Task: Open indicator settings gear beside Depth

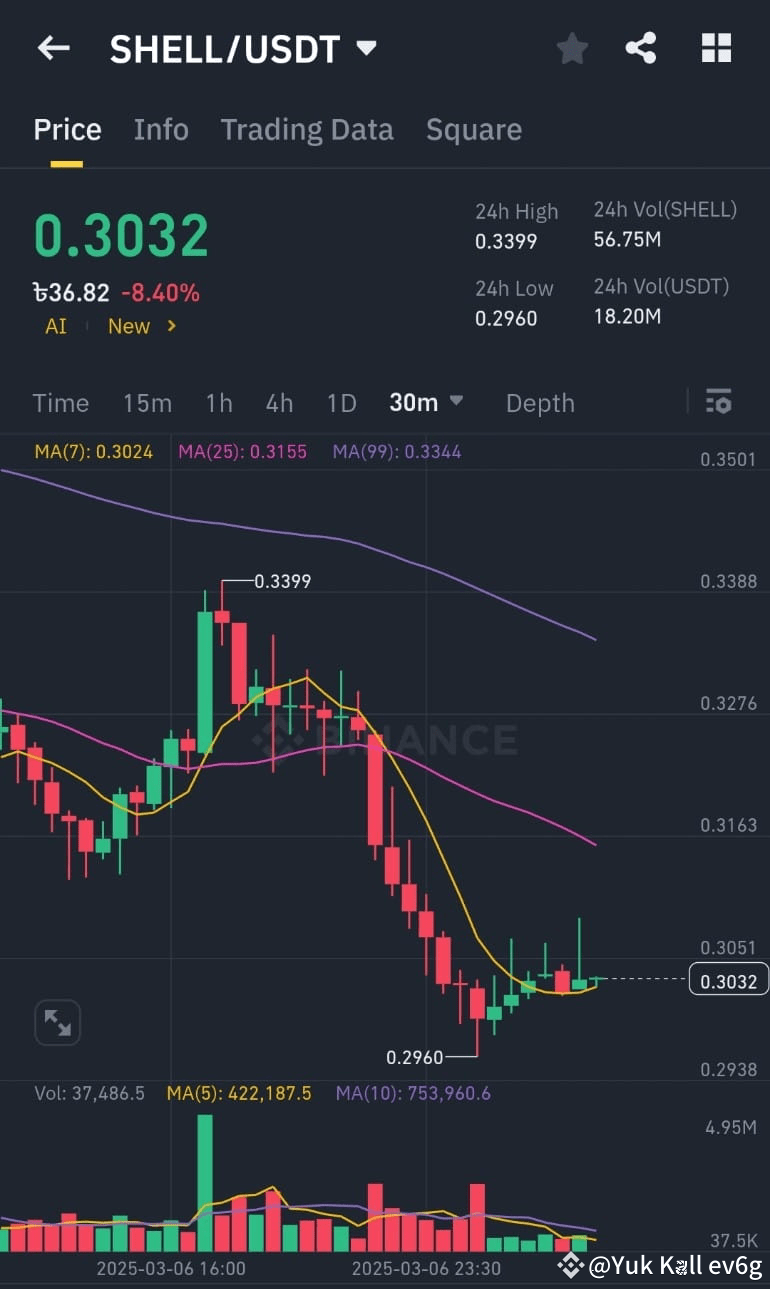Action: [x=719, y=402]
